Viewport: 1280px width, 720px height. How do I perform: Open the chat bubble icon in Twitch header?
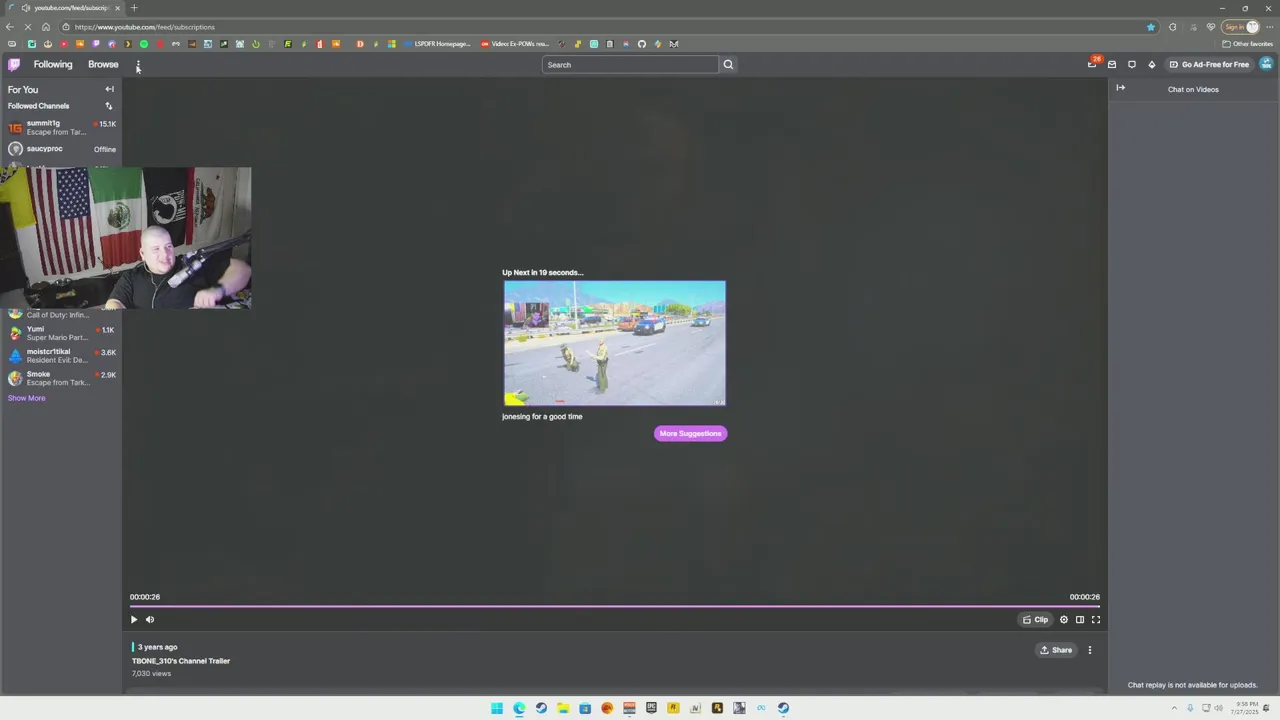point(1132,64)
